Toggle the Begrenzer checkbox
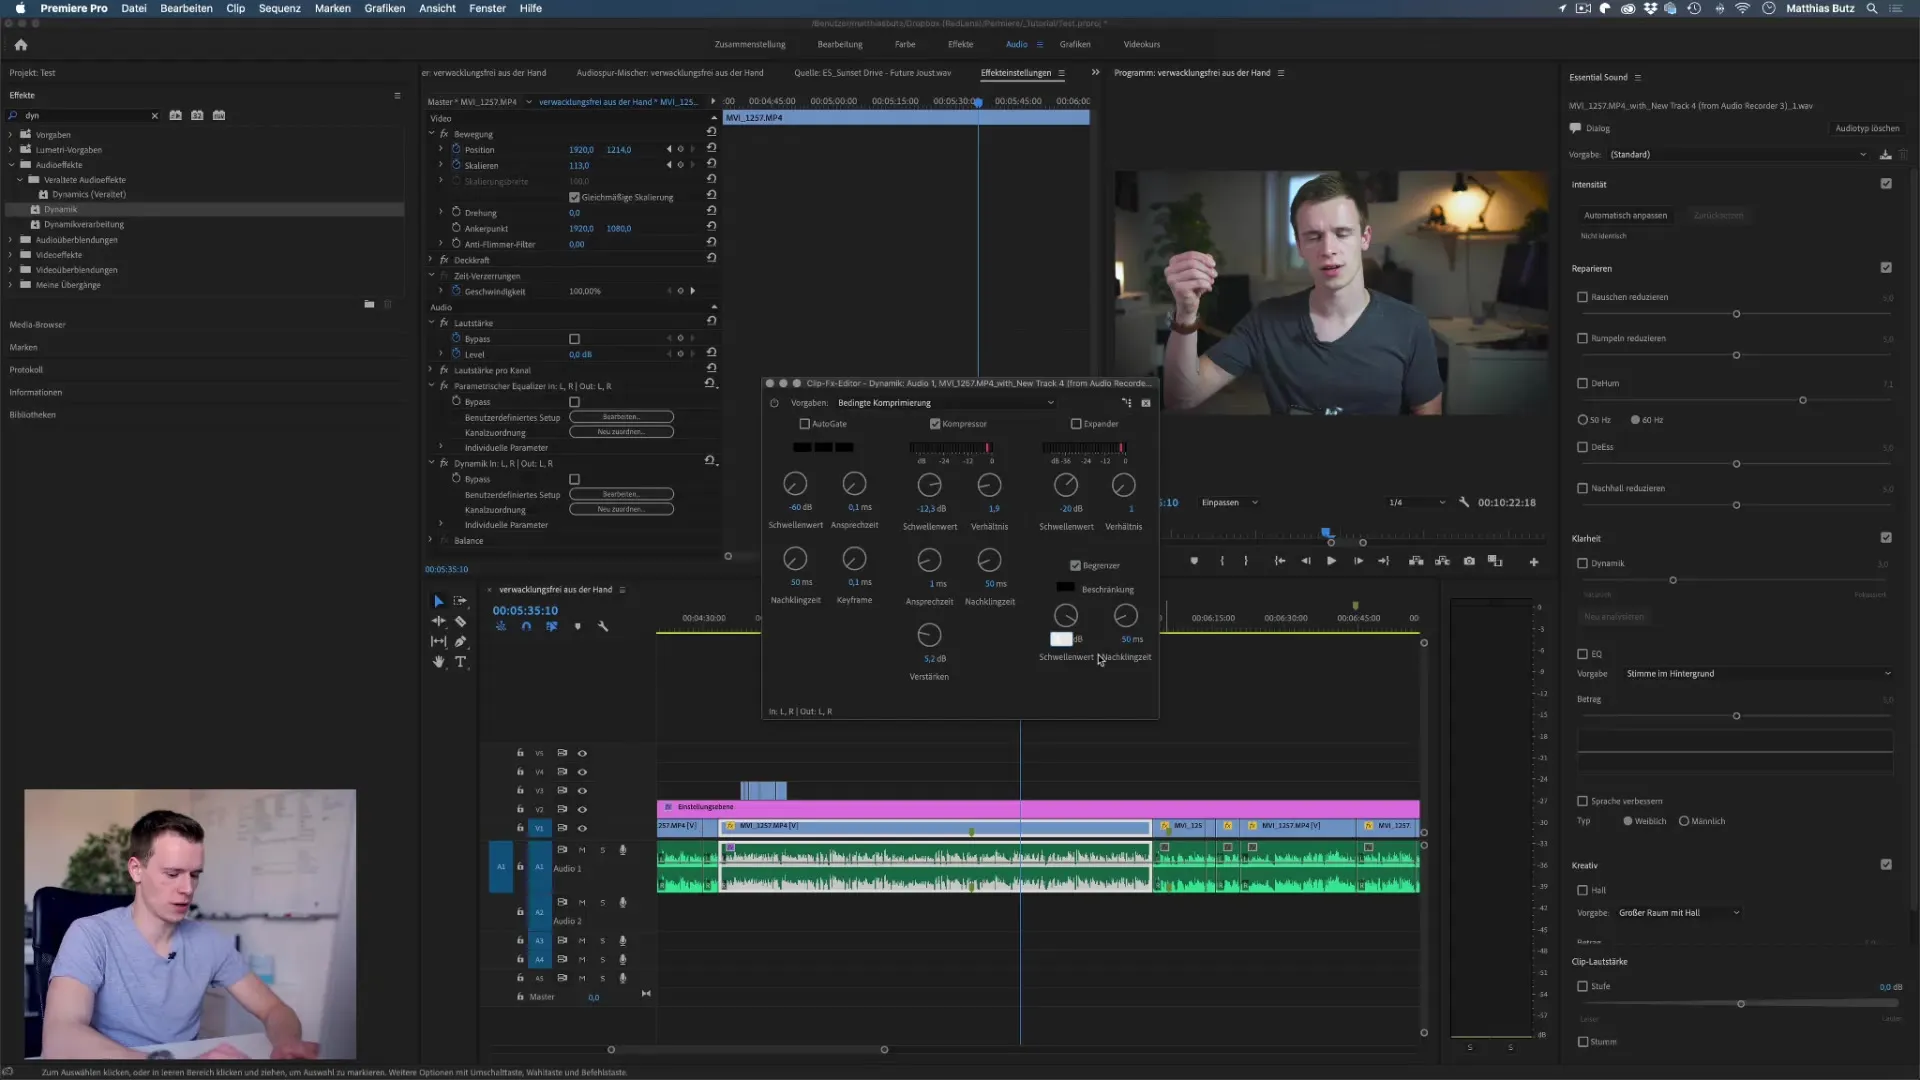The image size is (1920, 1080). coord(1075,566)
